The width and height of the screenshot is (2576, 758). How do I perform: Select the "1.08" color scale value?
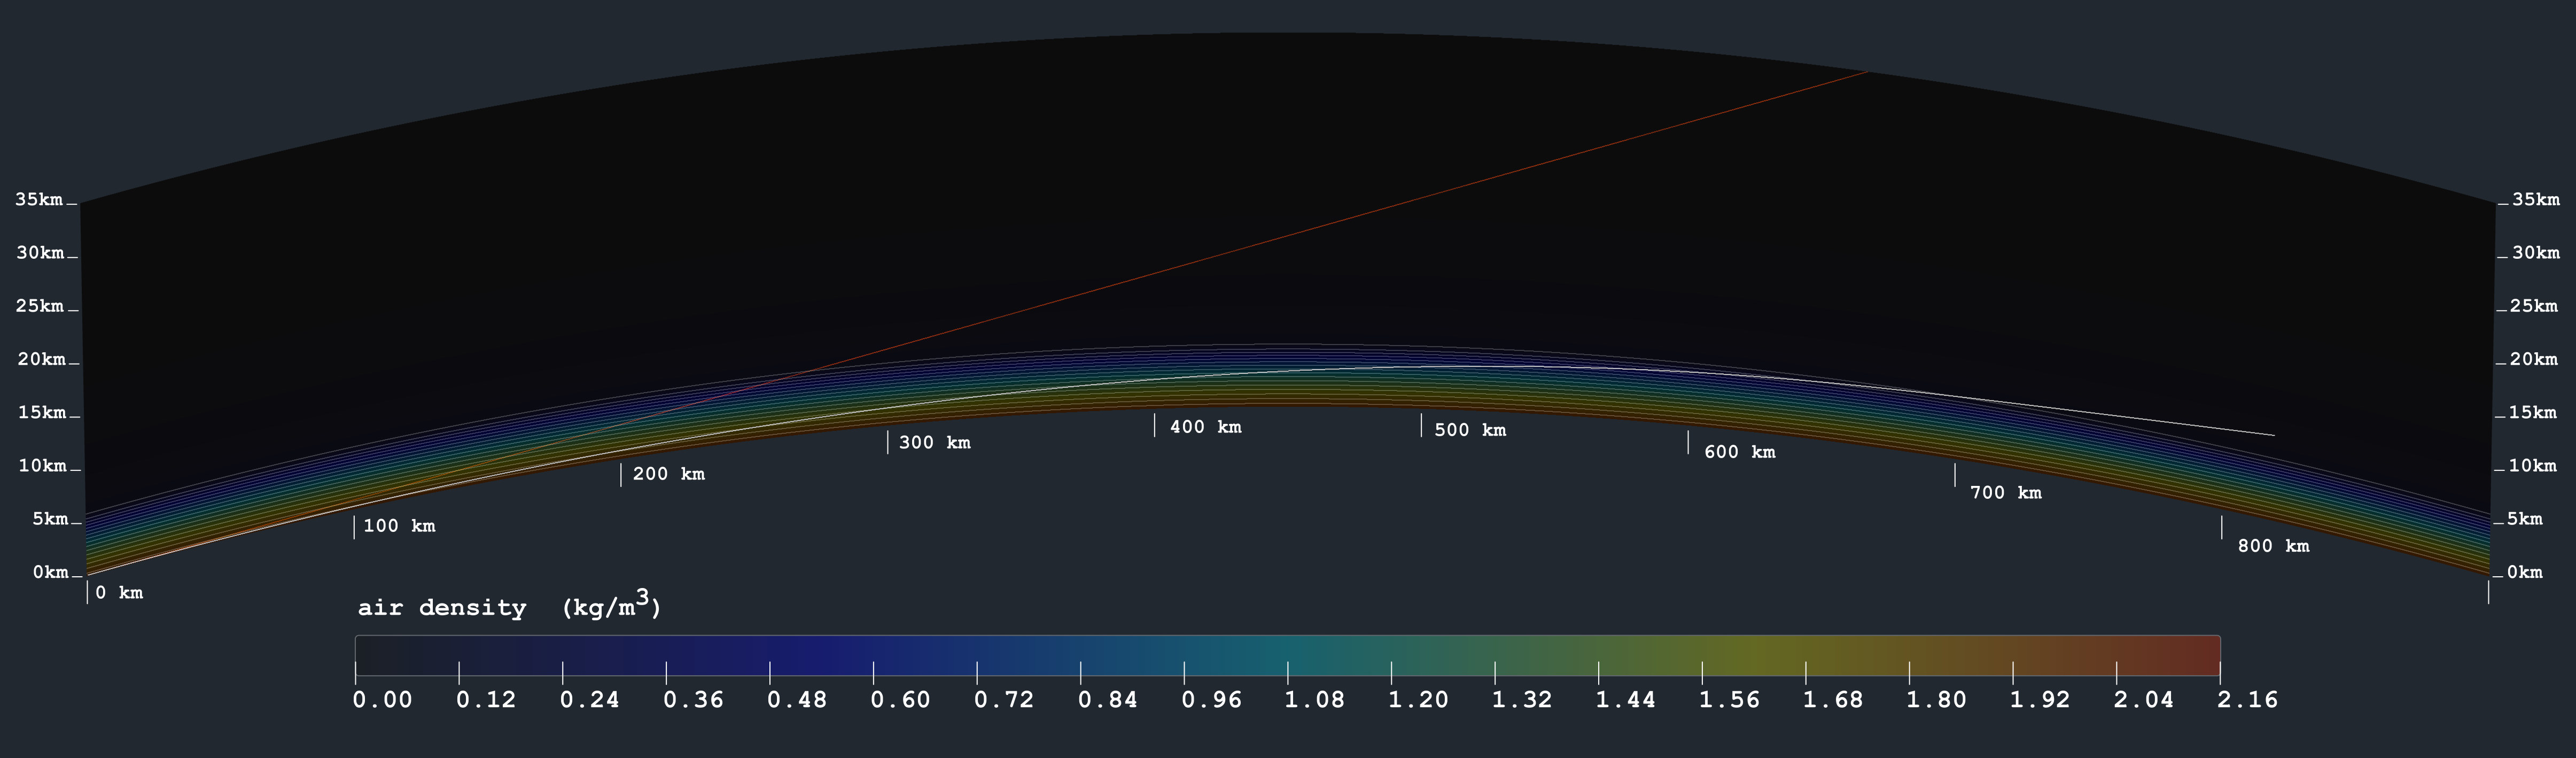1315,700
